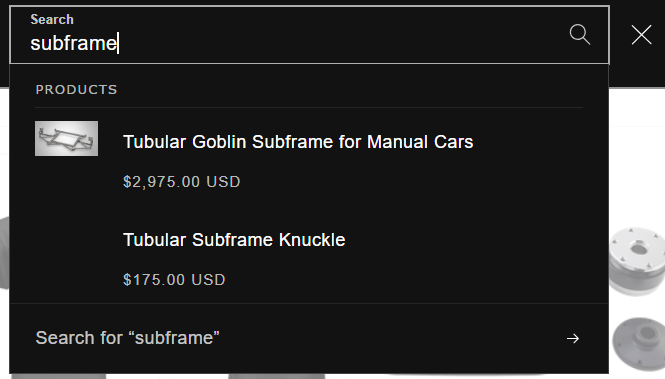Click the $175.00 USD price of the Subframe Knuckle
The image size is (665, 379).
coord(174,280)
